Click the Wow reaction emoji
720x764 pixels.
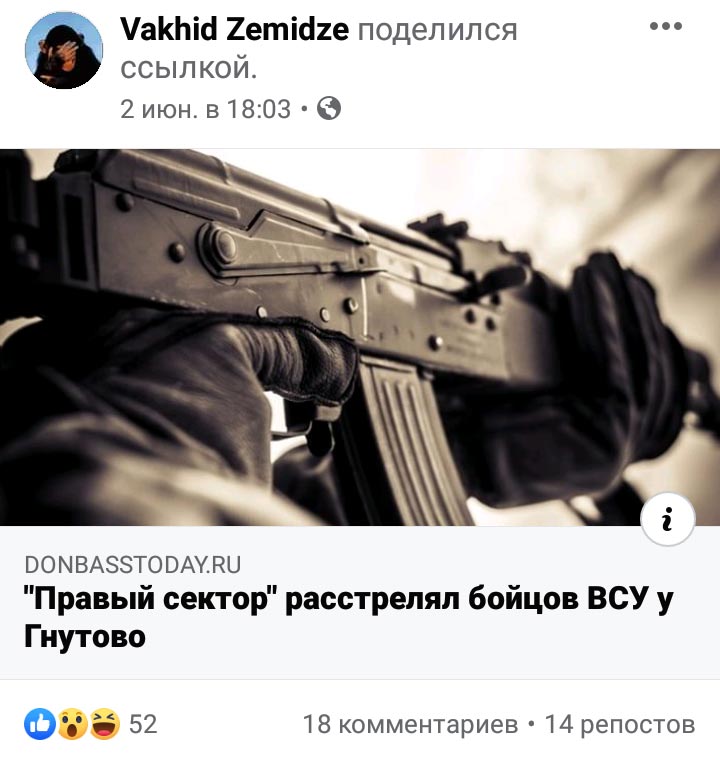(73, 724)
